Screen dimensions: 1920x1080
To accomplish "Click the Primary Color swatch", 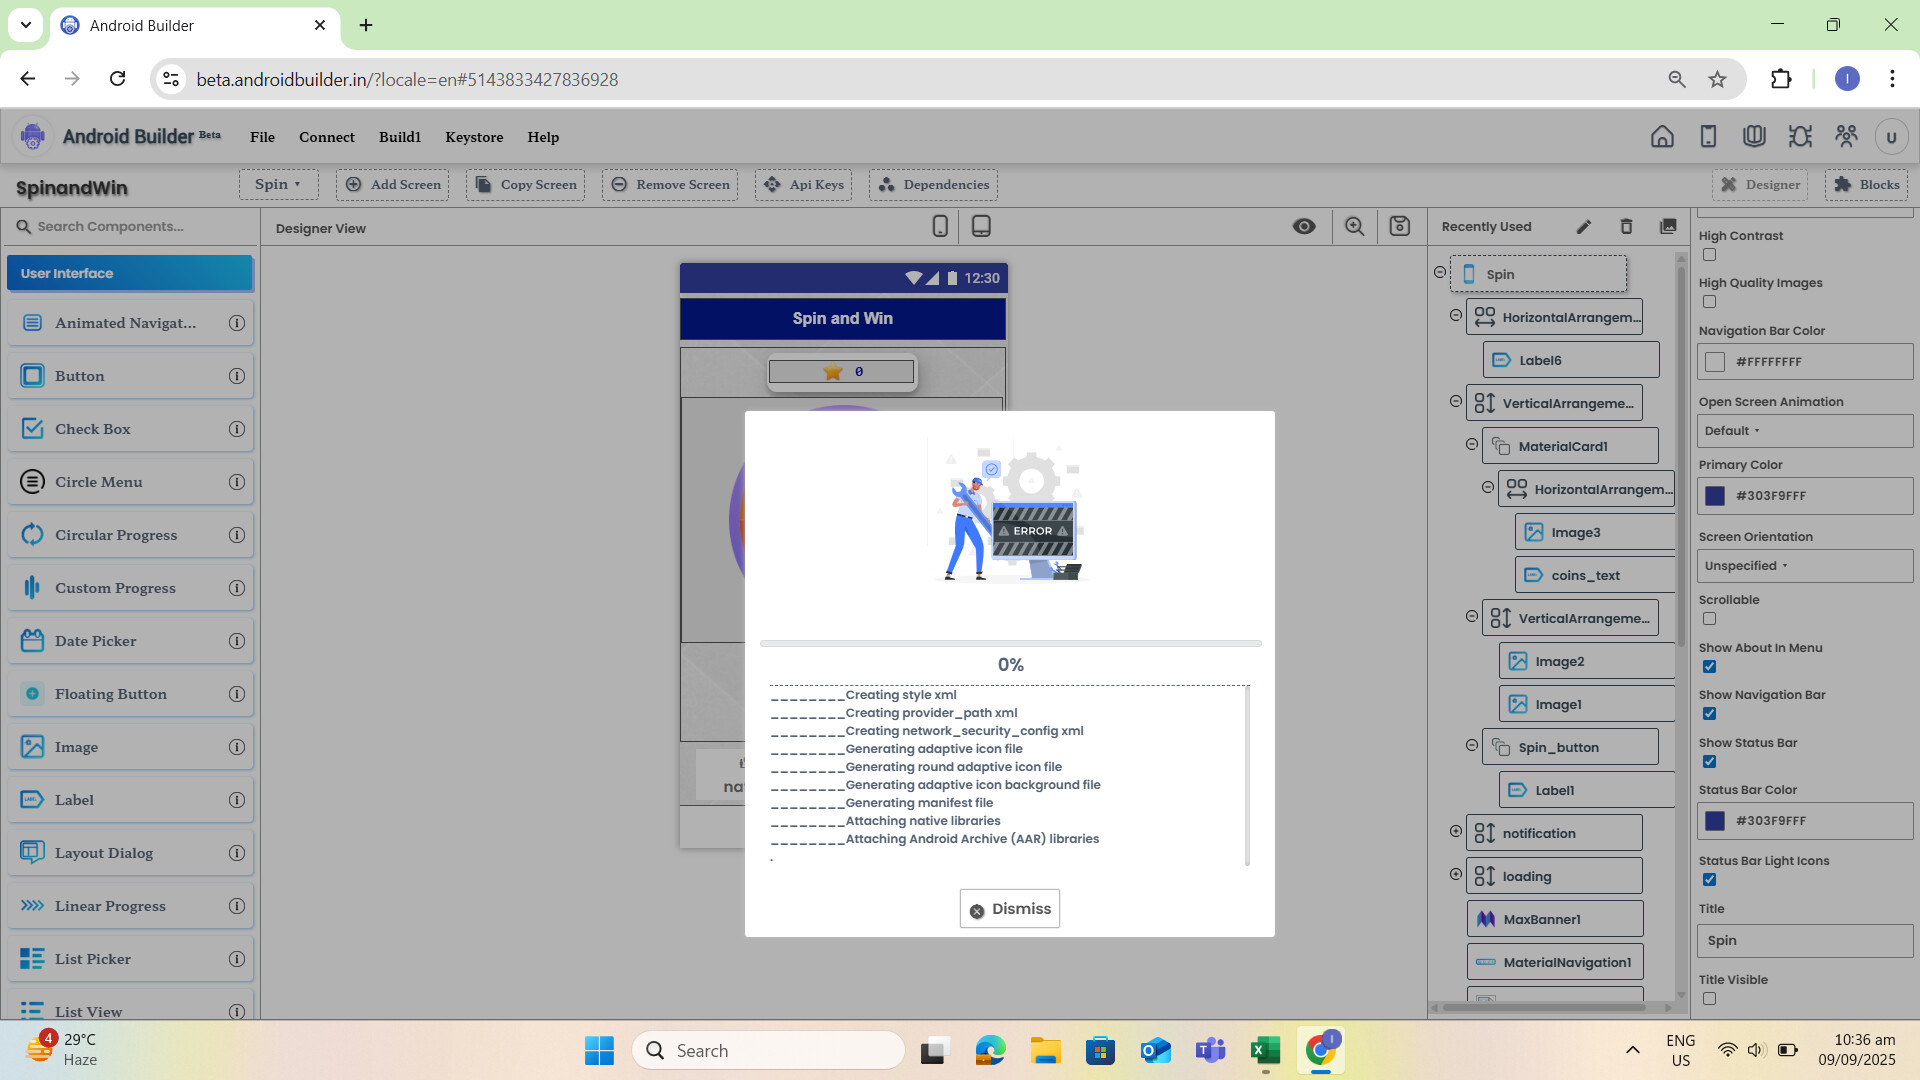I will [x=1715, y=496].
